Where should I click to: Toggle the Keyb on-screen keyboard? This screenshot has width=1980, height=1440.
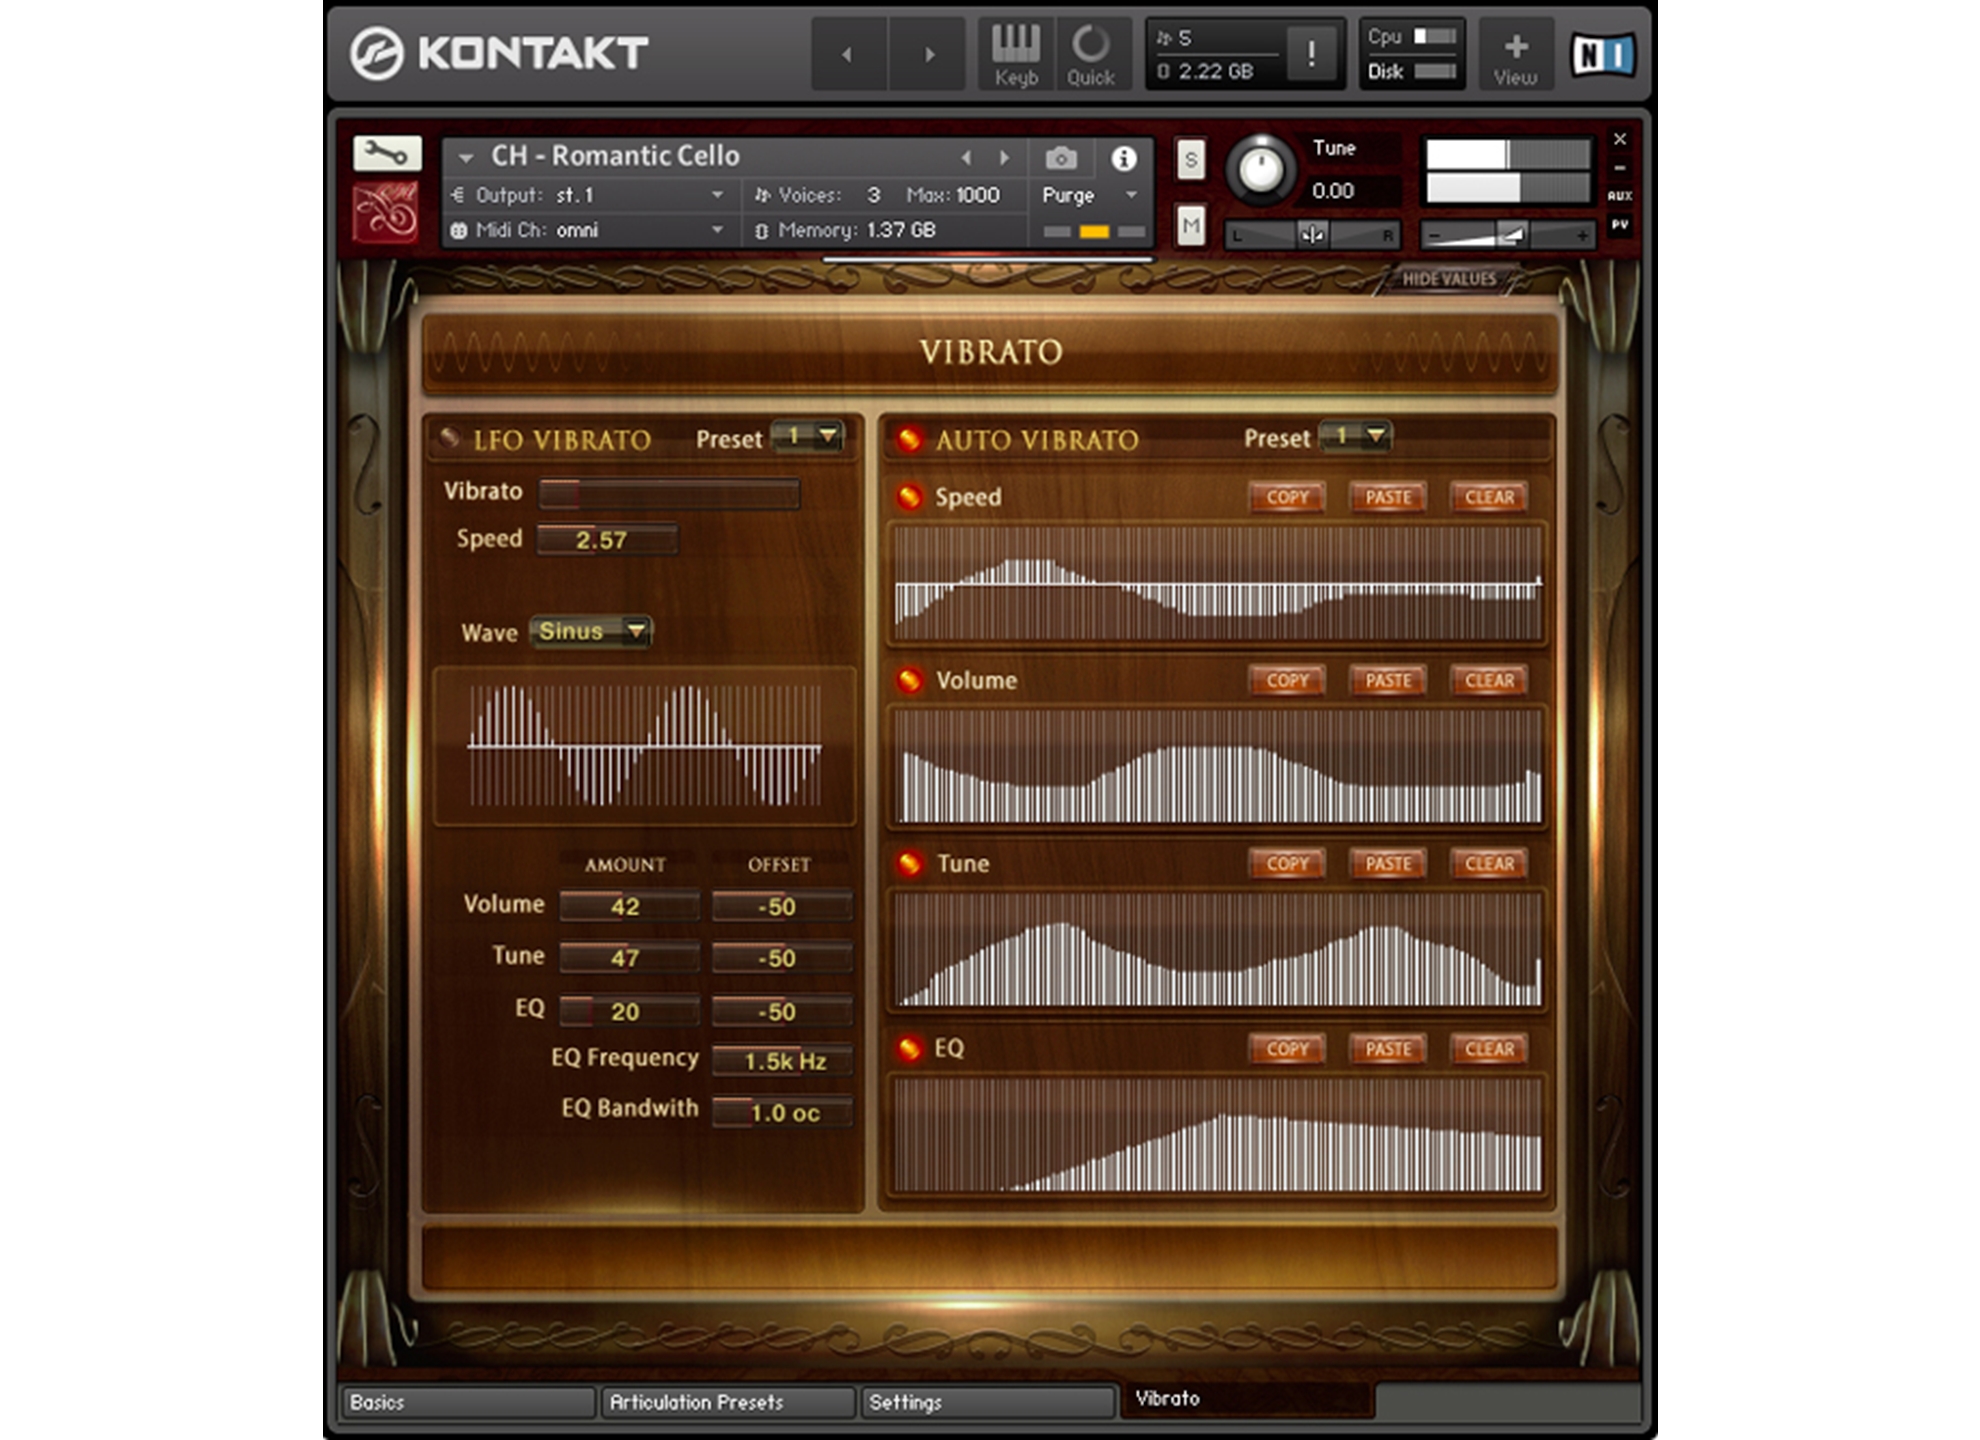point(1015,54)
